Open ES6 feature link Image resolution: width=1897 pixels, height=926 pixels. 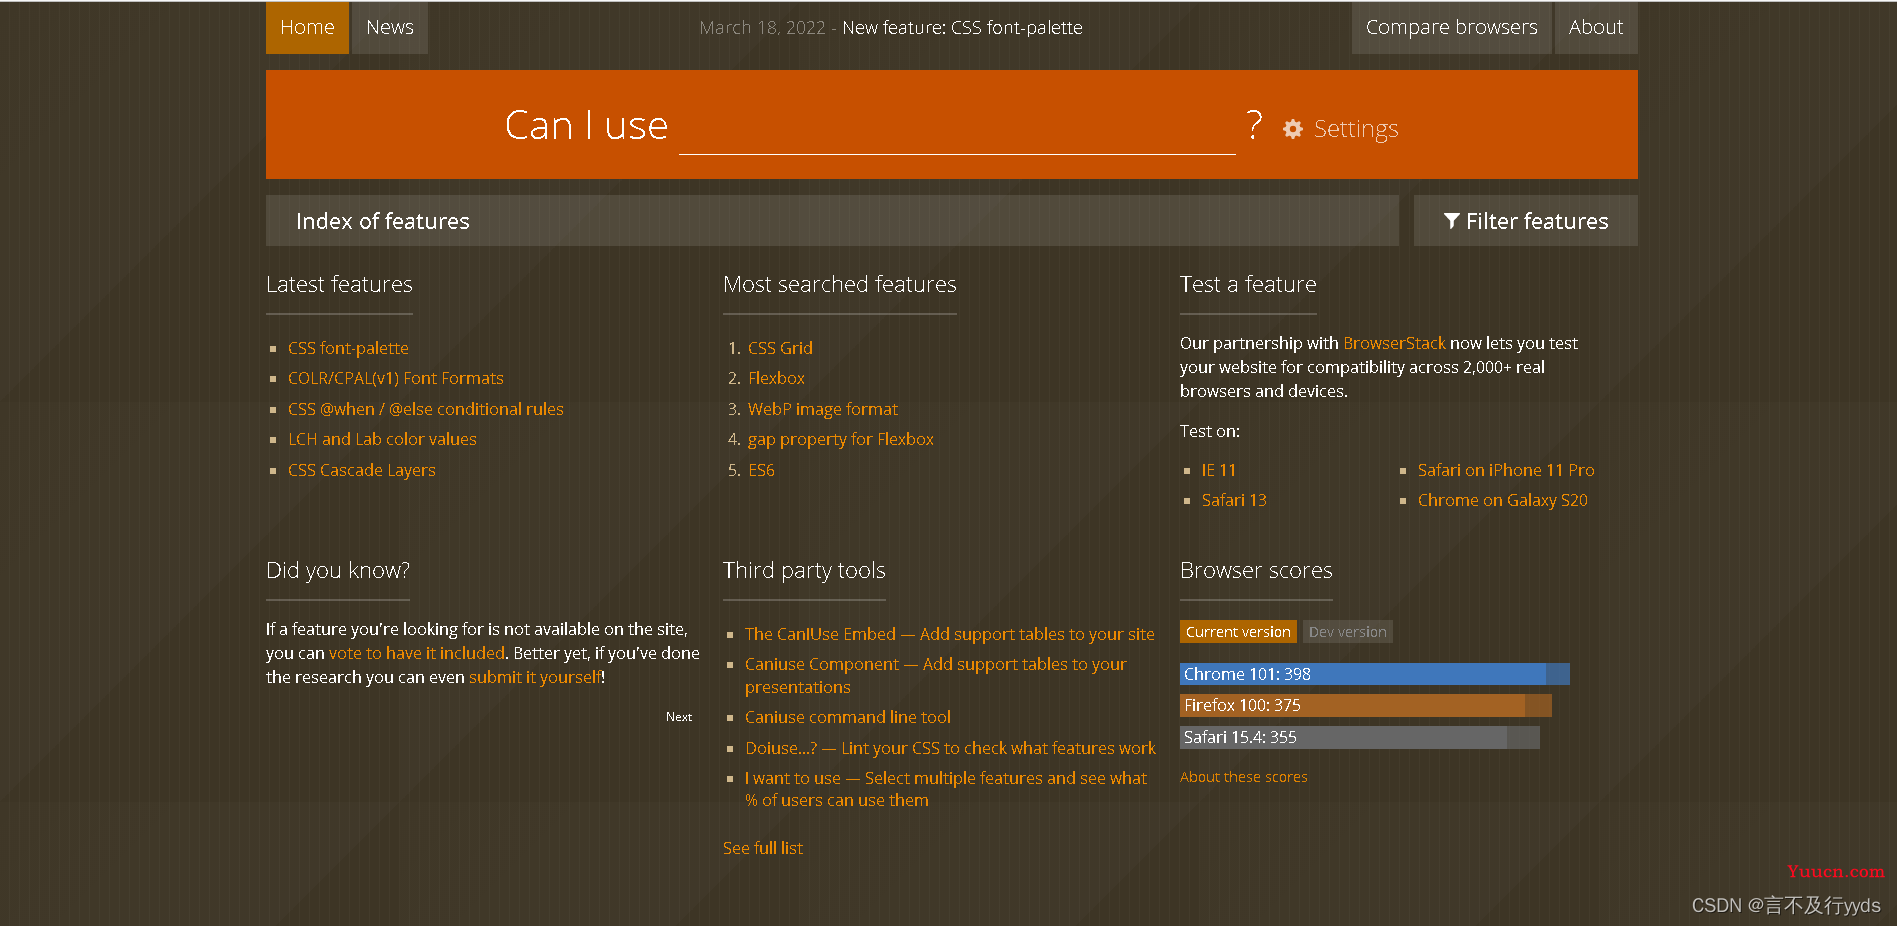pyautogui.click(x=761, y=470)
